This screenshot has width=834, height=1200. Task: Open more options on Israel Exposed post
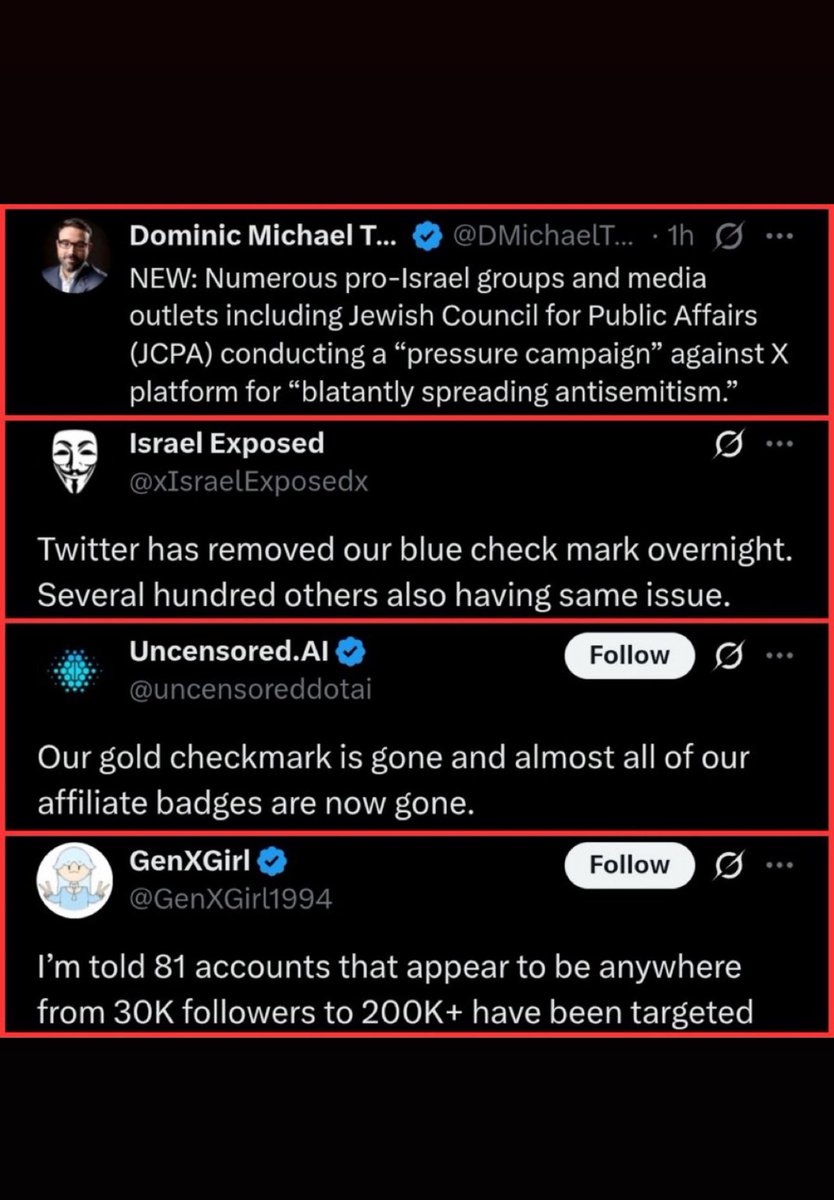coord(778,445)
